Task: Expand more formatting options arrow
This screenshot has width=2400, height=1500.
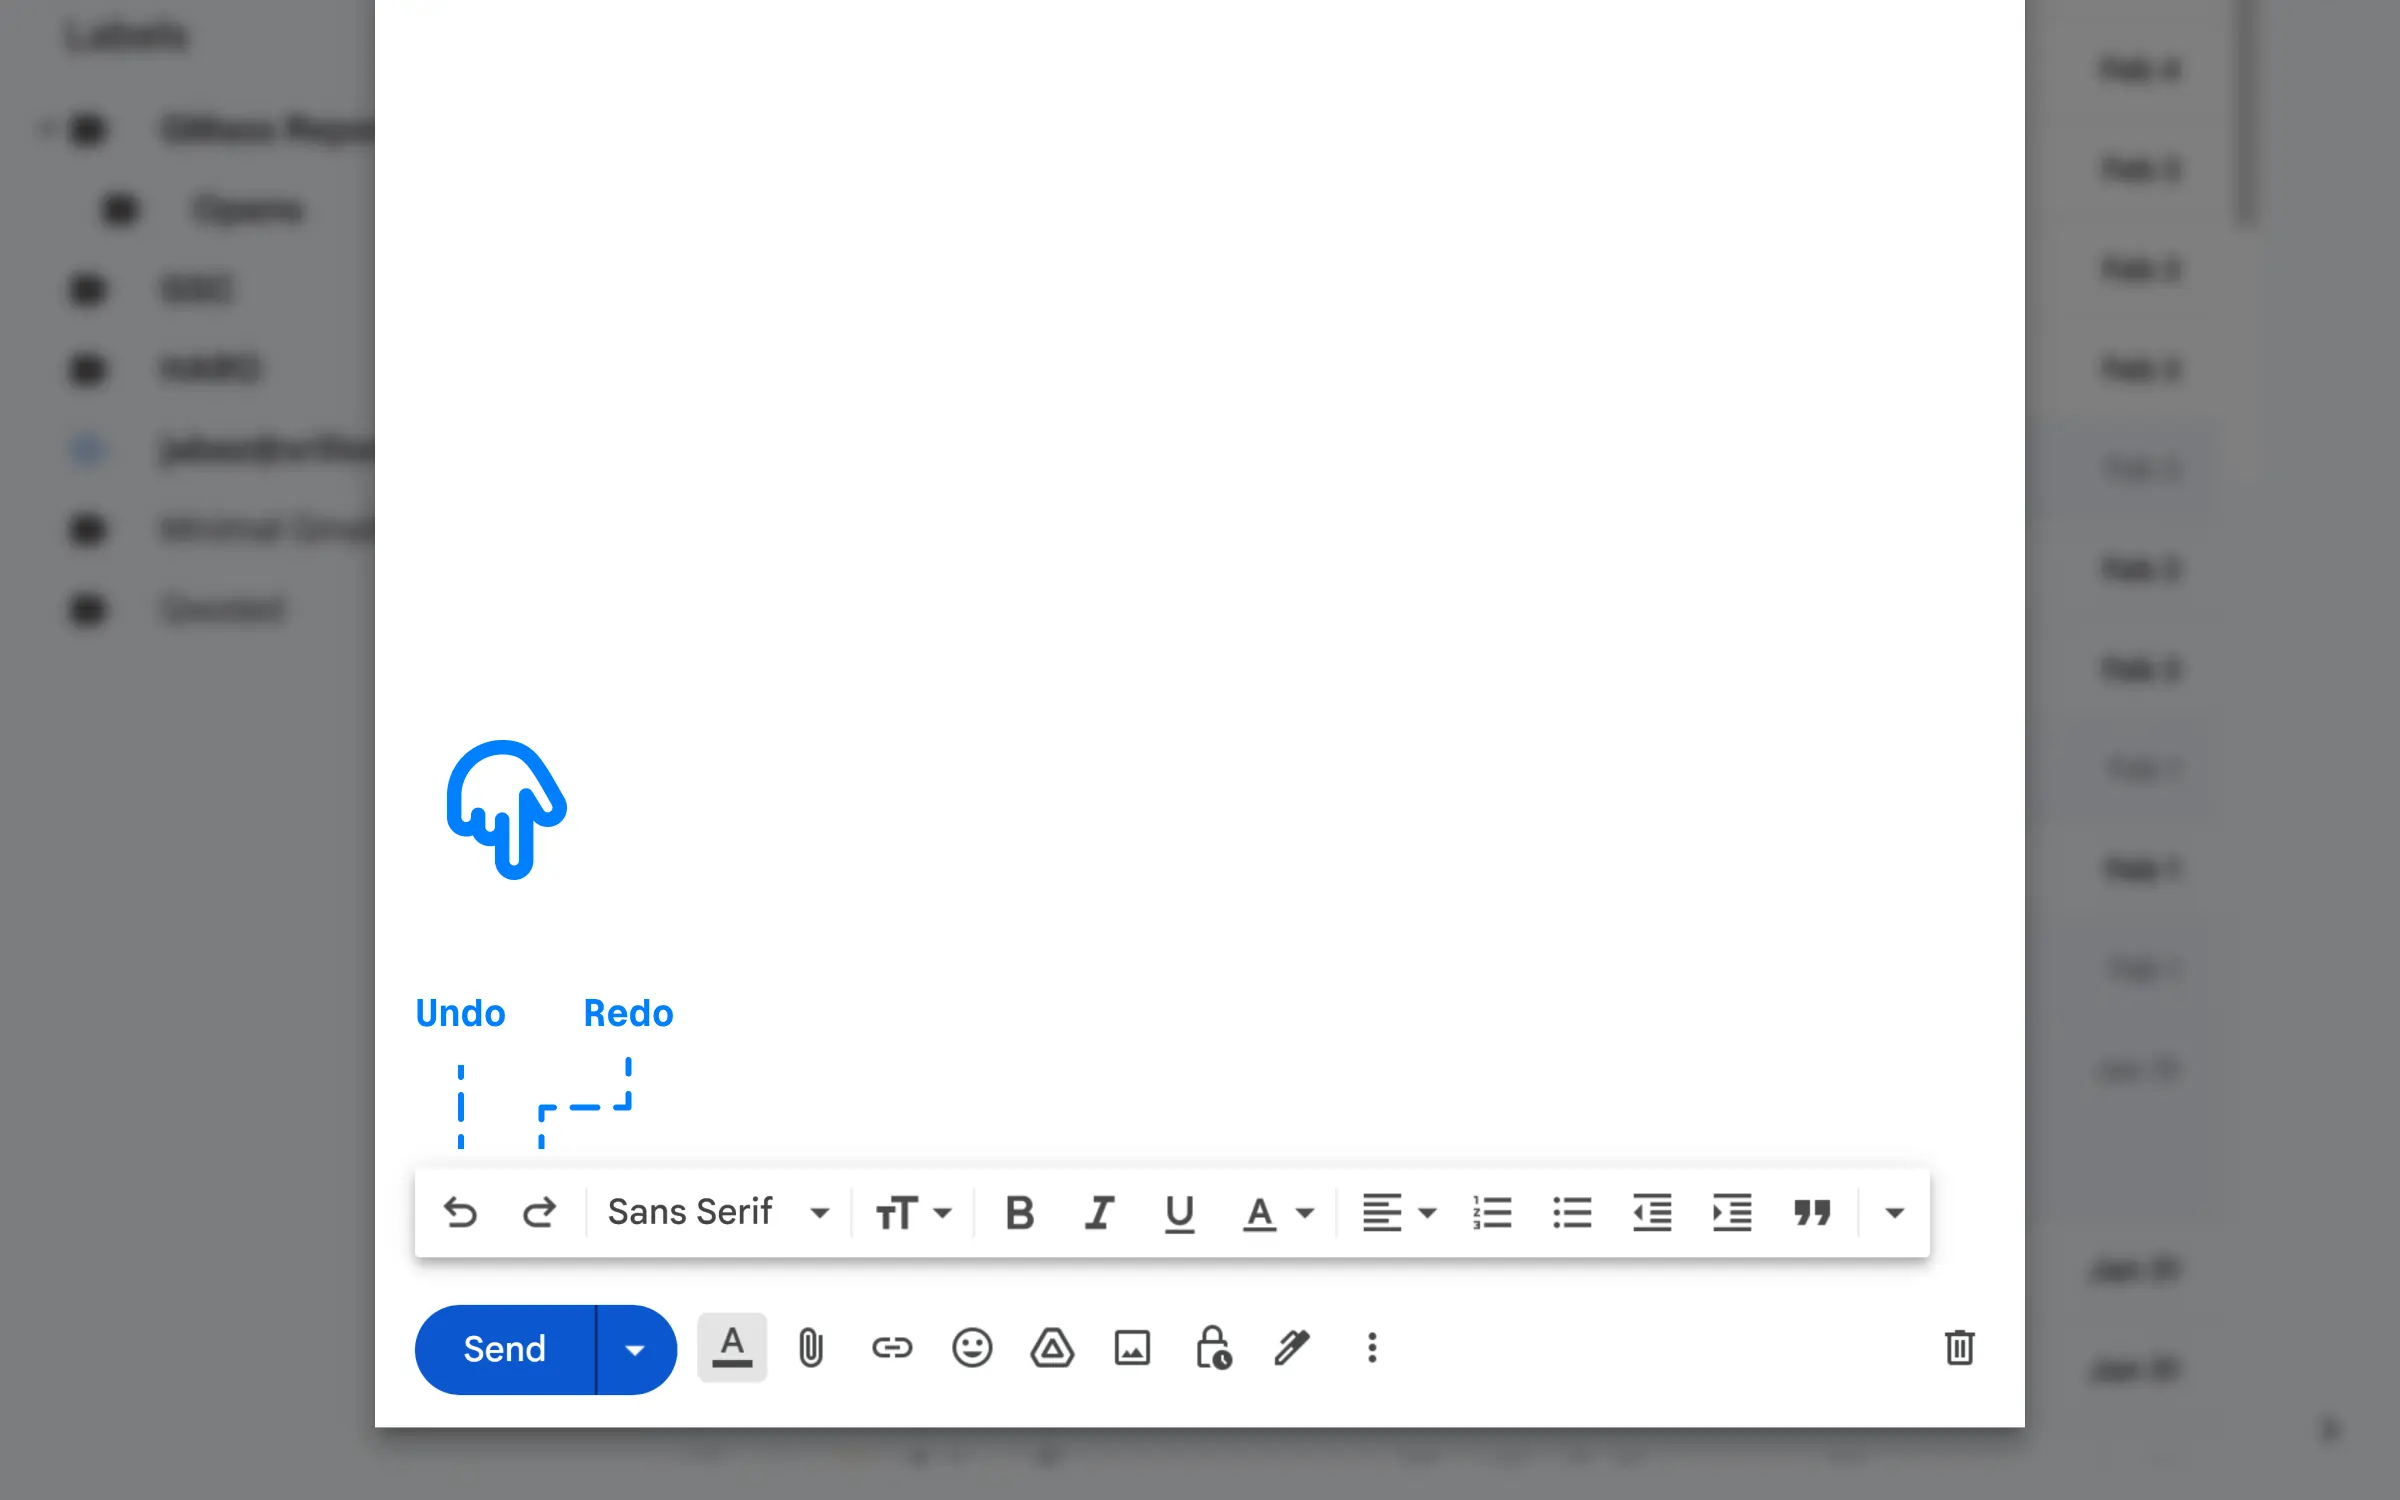Action: point(1894,1213)
